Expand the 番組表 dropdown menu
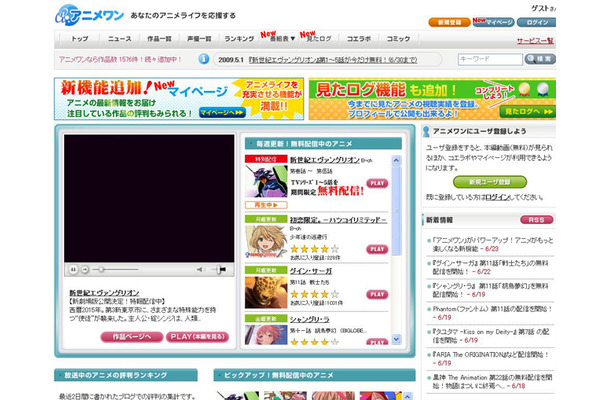This screenshot has height=400, width=610. click(x=282, y=39)
